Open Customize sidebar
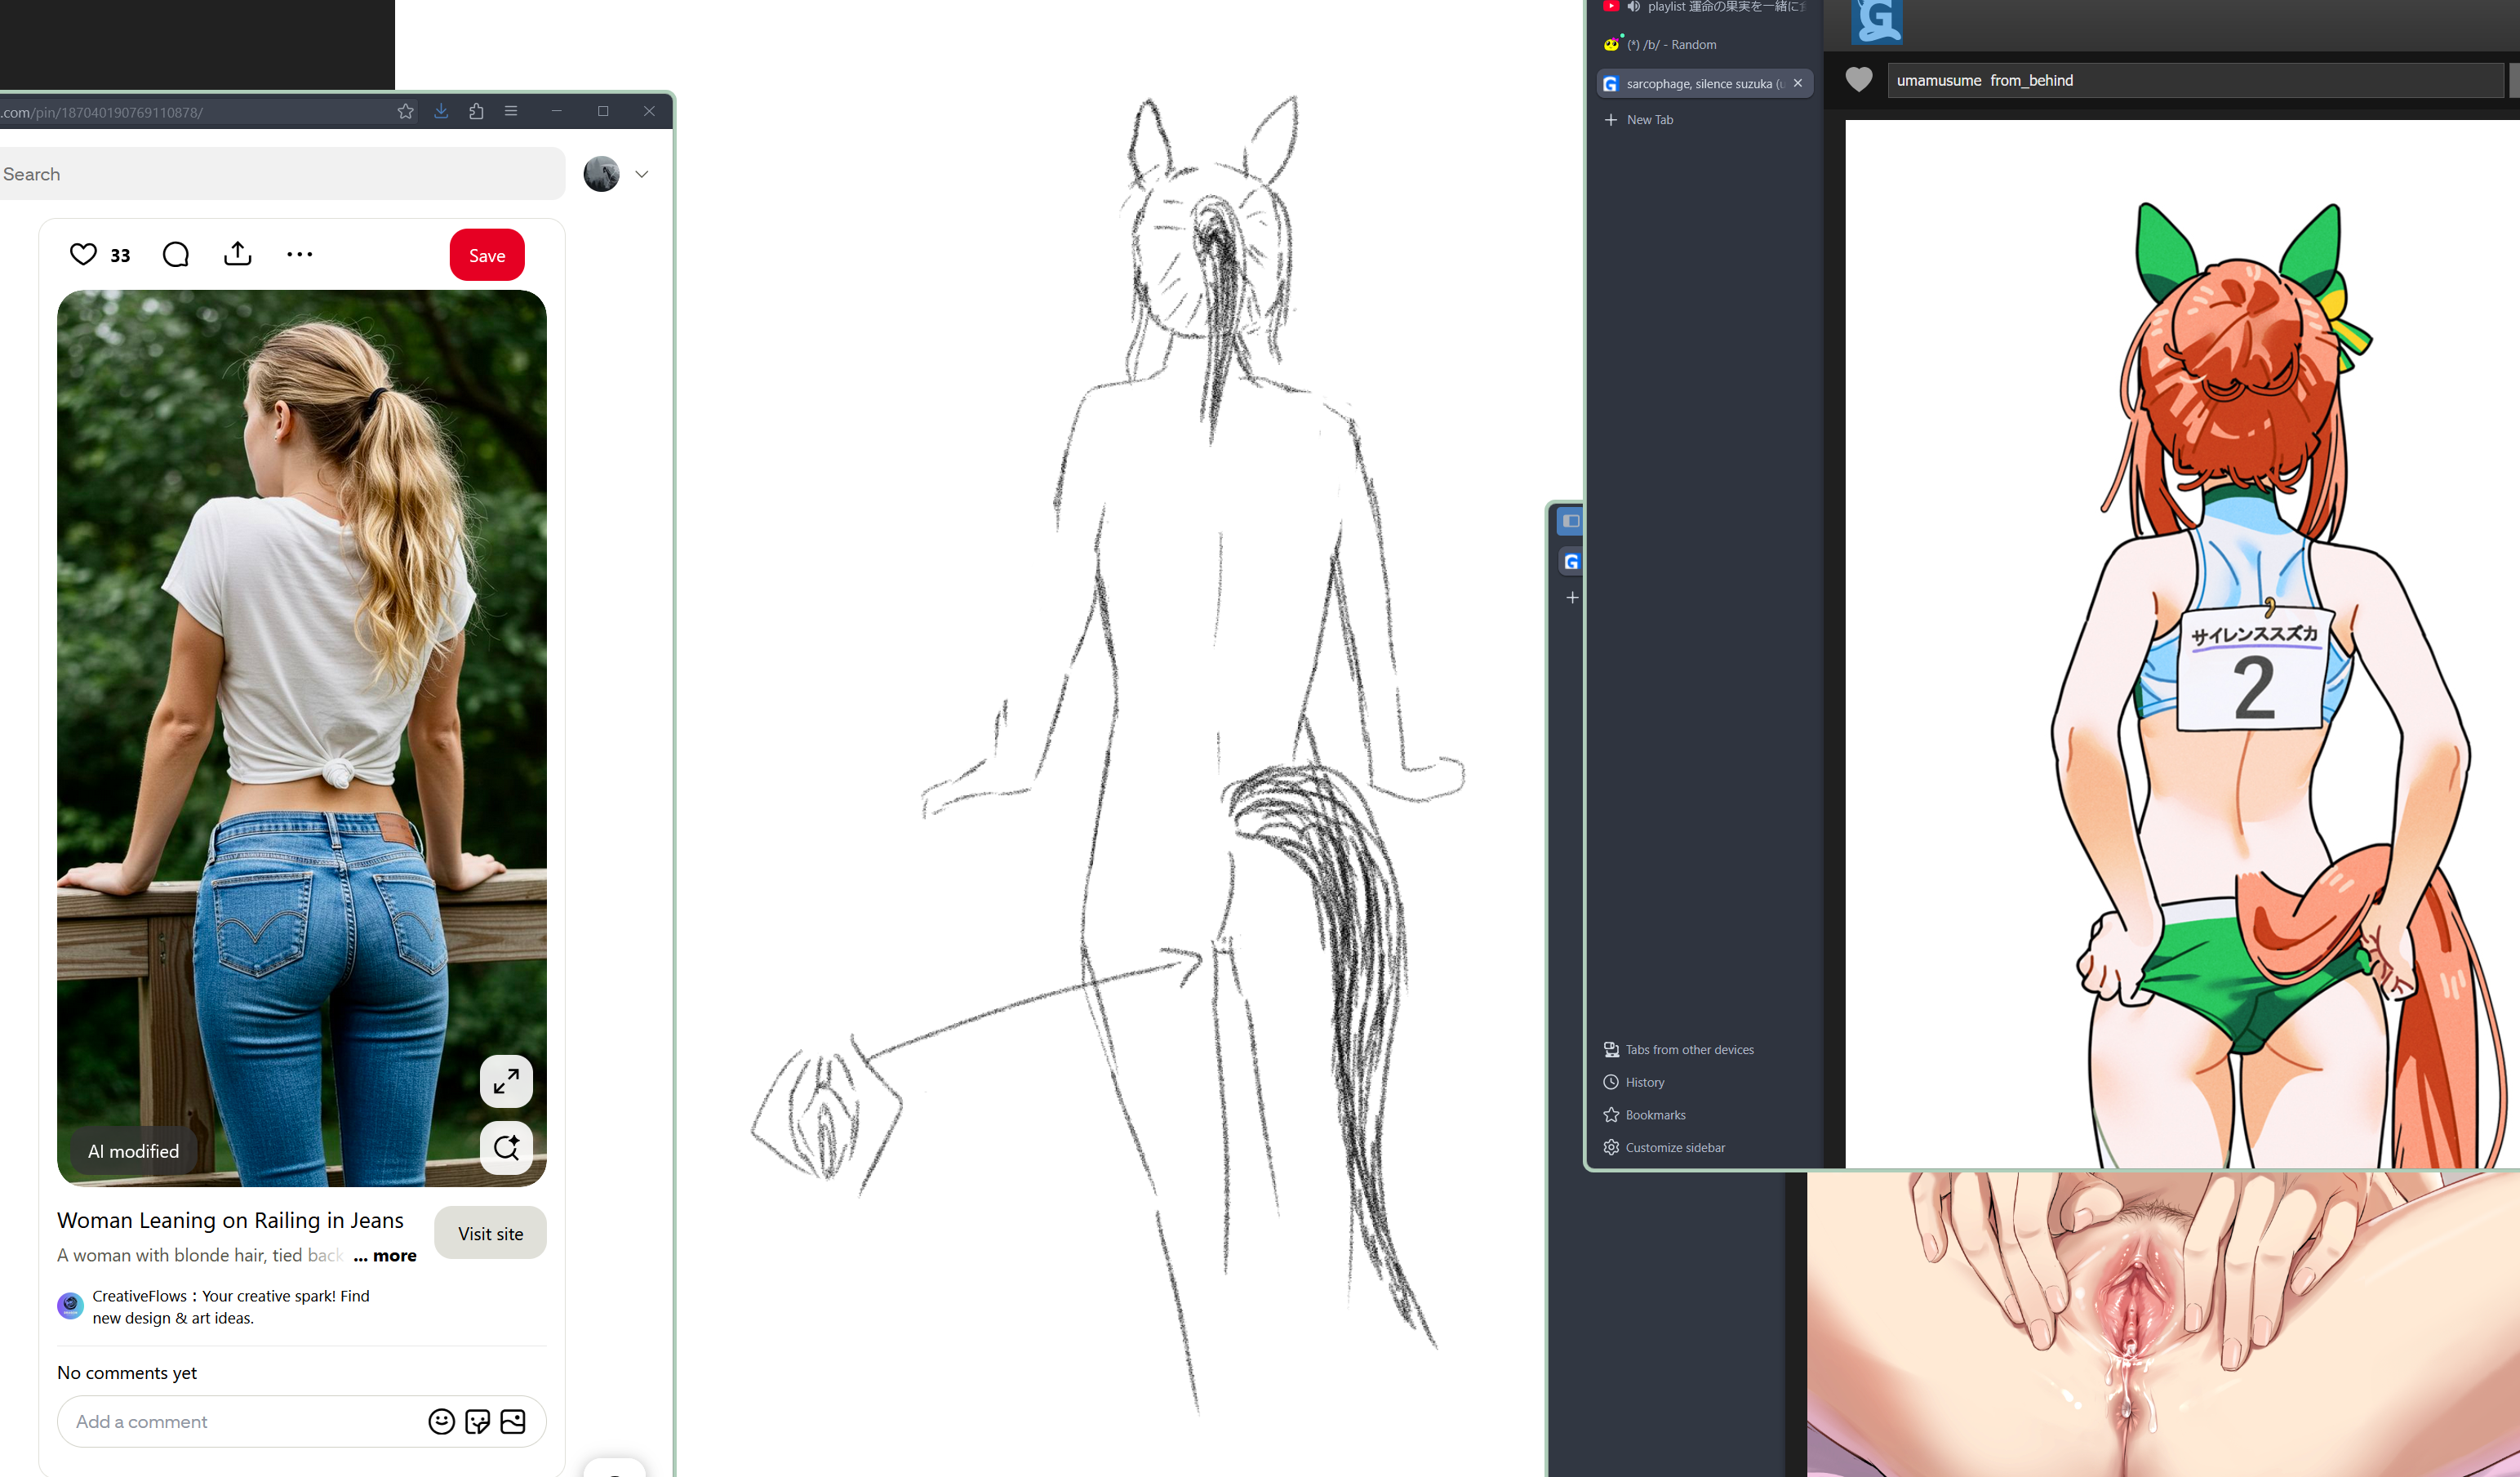The image size is (2520, 1477). coord(1665,1148)
